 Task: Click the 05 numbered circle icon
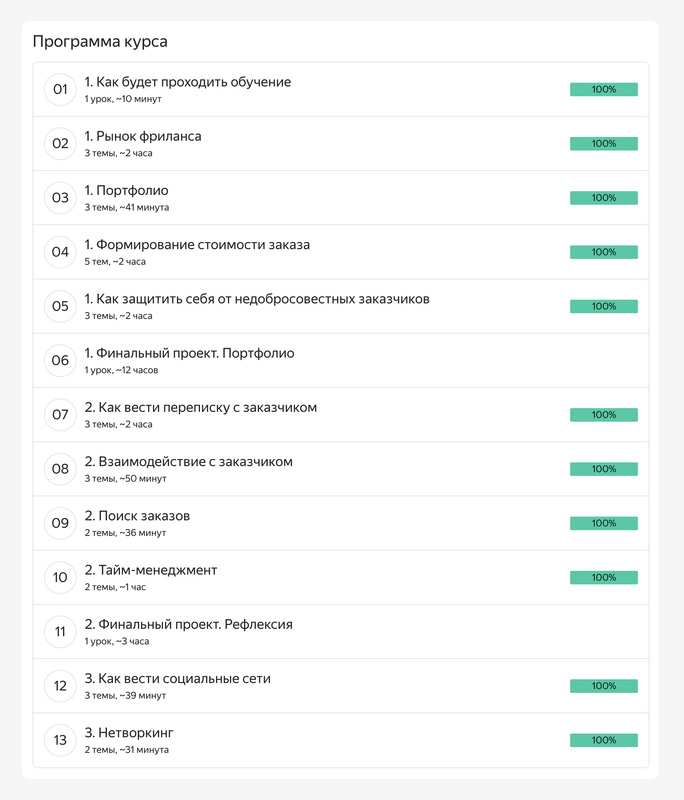click(x=60, y=306)
